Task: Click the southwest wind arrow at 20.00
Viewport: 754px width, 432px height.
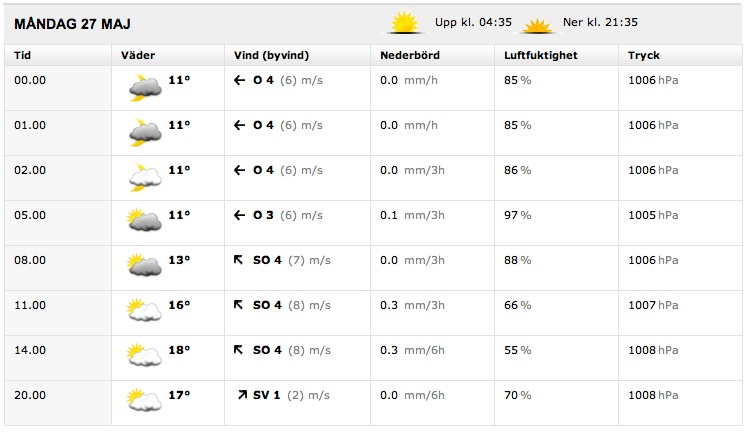Action: click(242, 395)
